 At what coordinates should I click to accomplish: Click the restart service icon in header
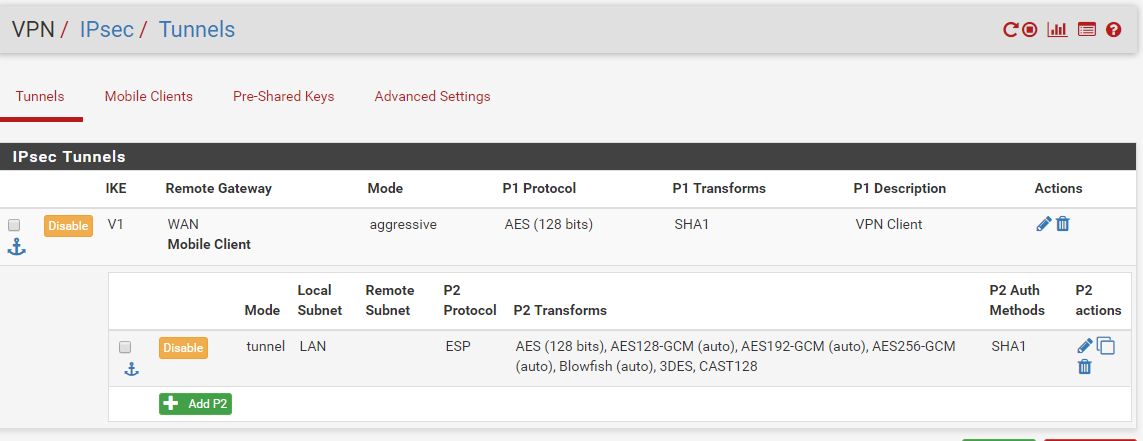pyautogui.click(x=1010, y=30)
